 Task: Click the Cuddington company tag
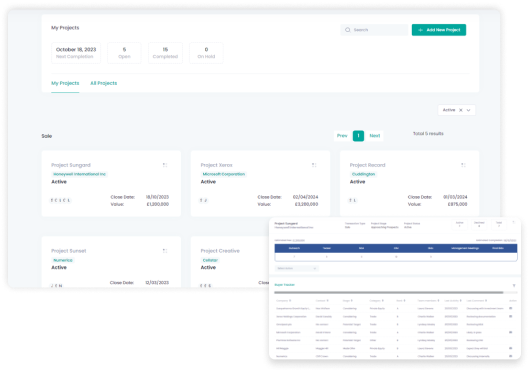click(363, 174)
